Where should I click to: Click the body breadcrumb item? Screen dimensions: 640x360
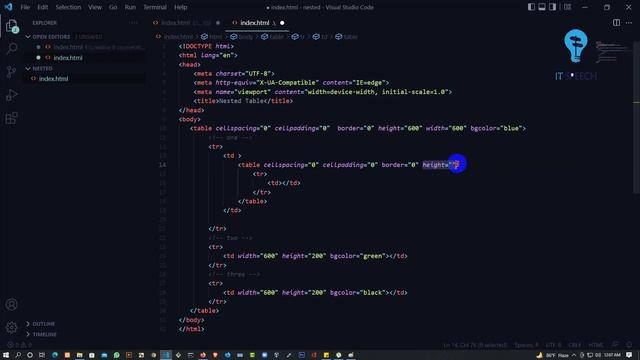coord(242,37)
